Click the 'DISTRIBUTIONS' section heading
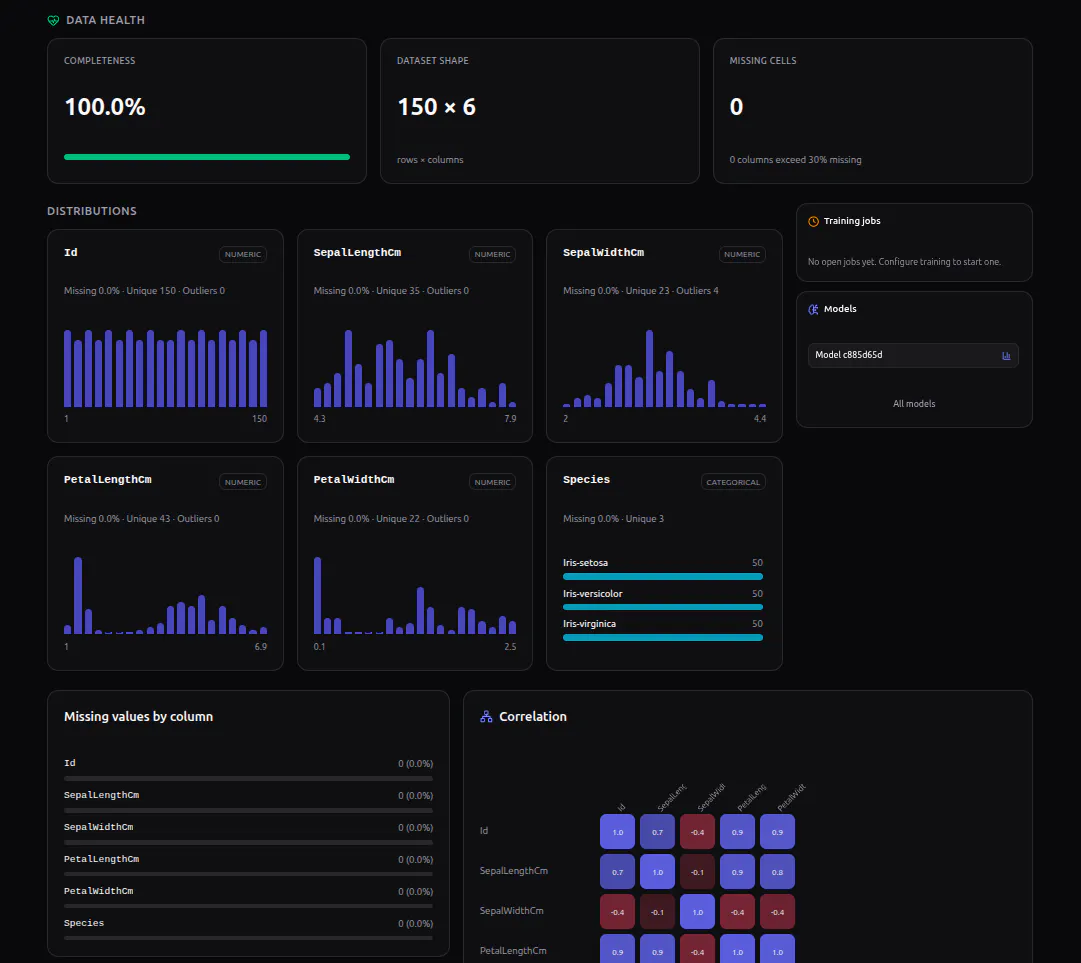The height and width of the screenshot is (963, 1081). tap(92, 211)
